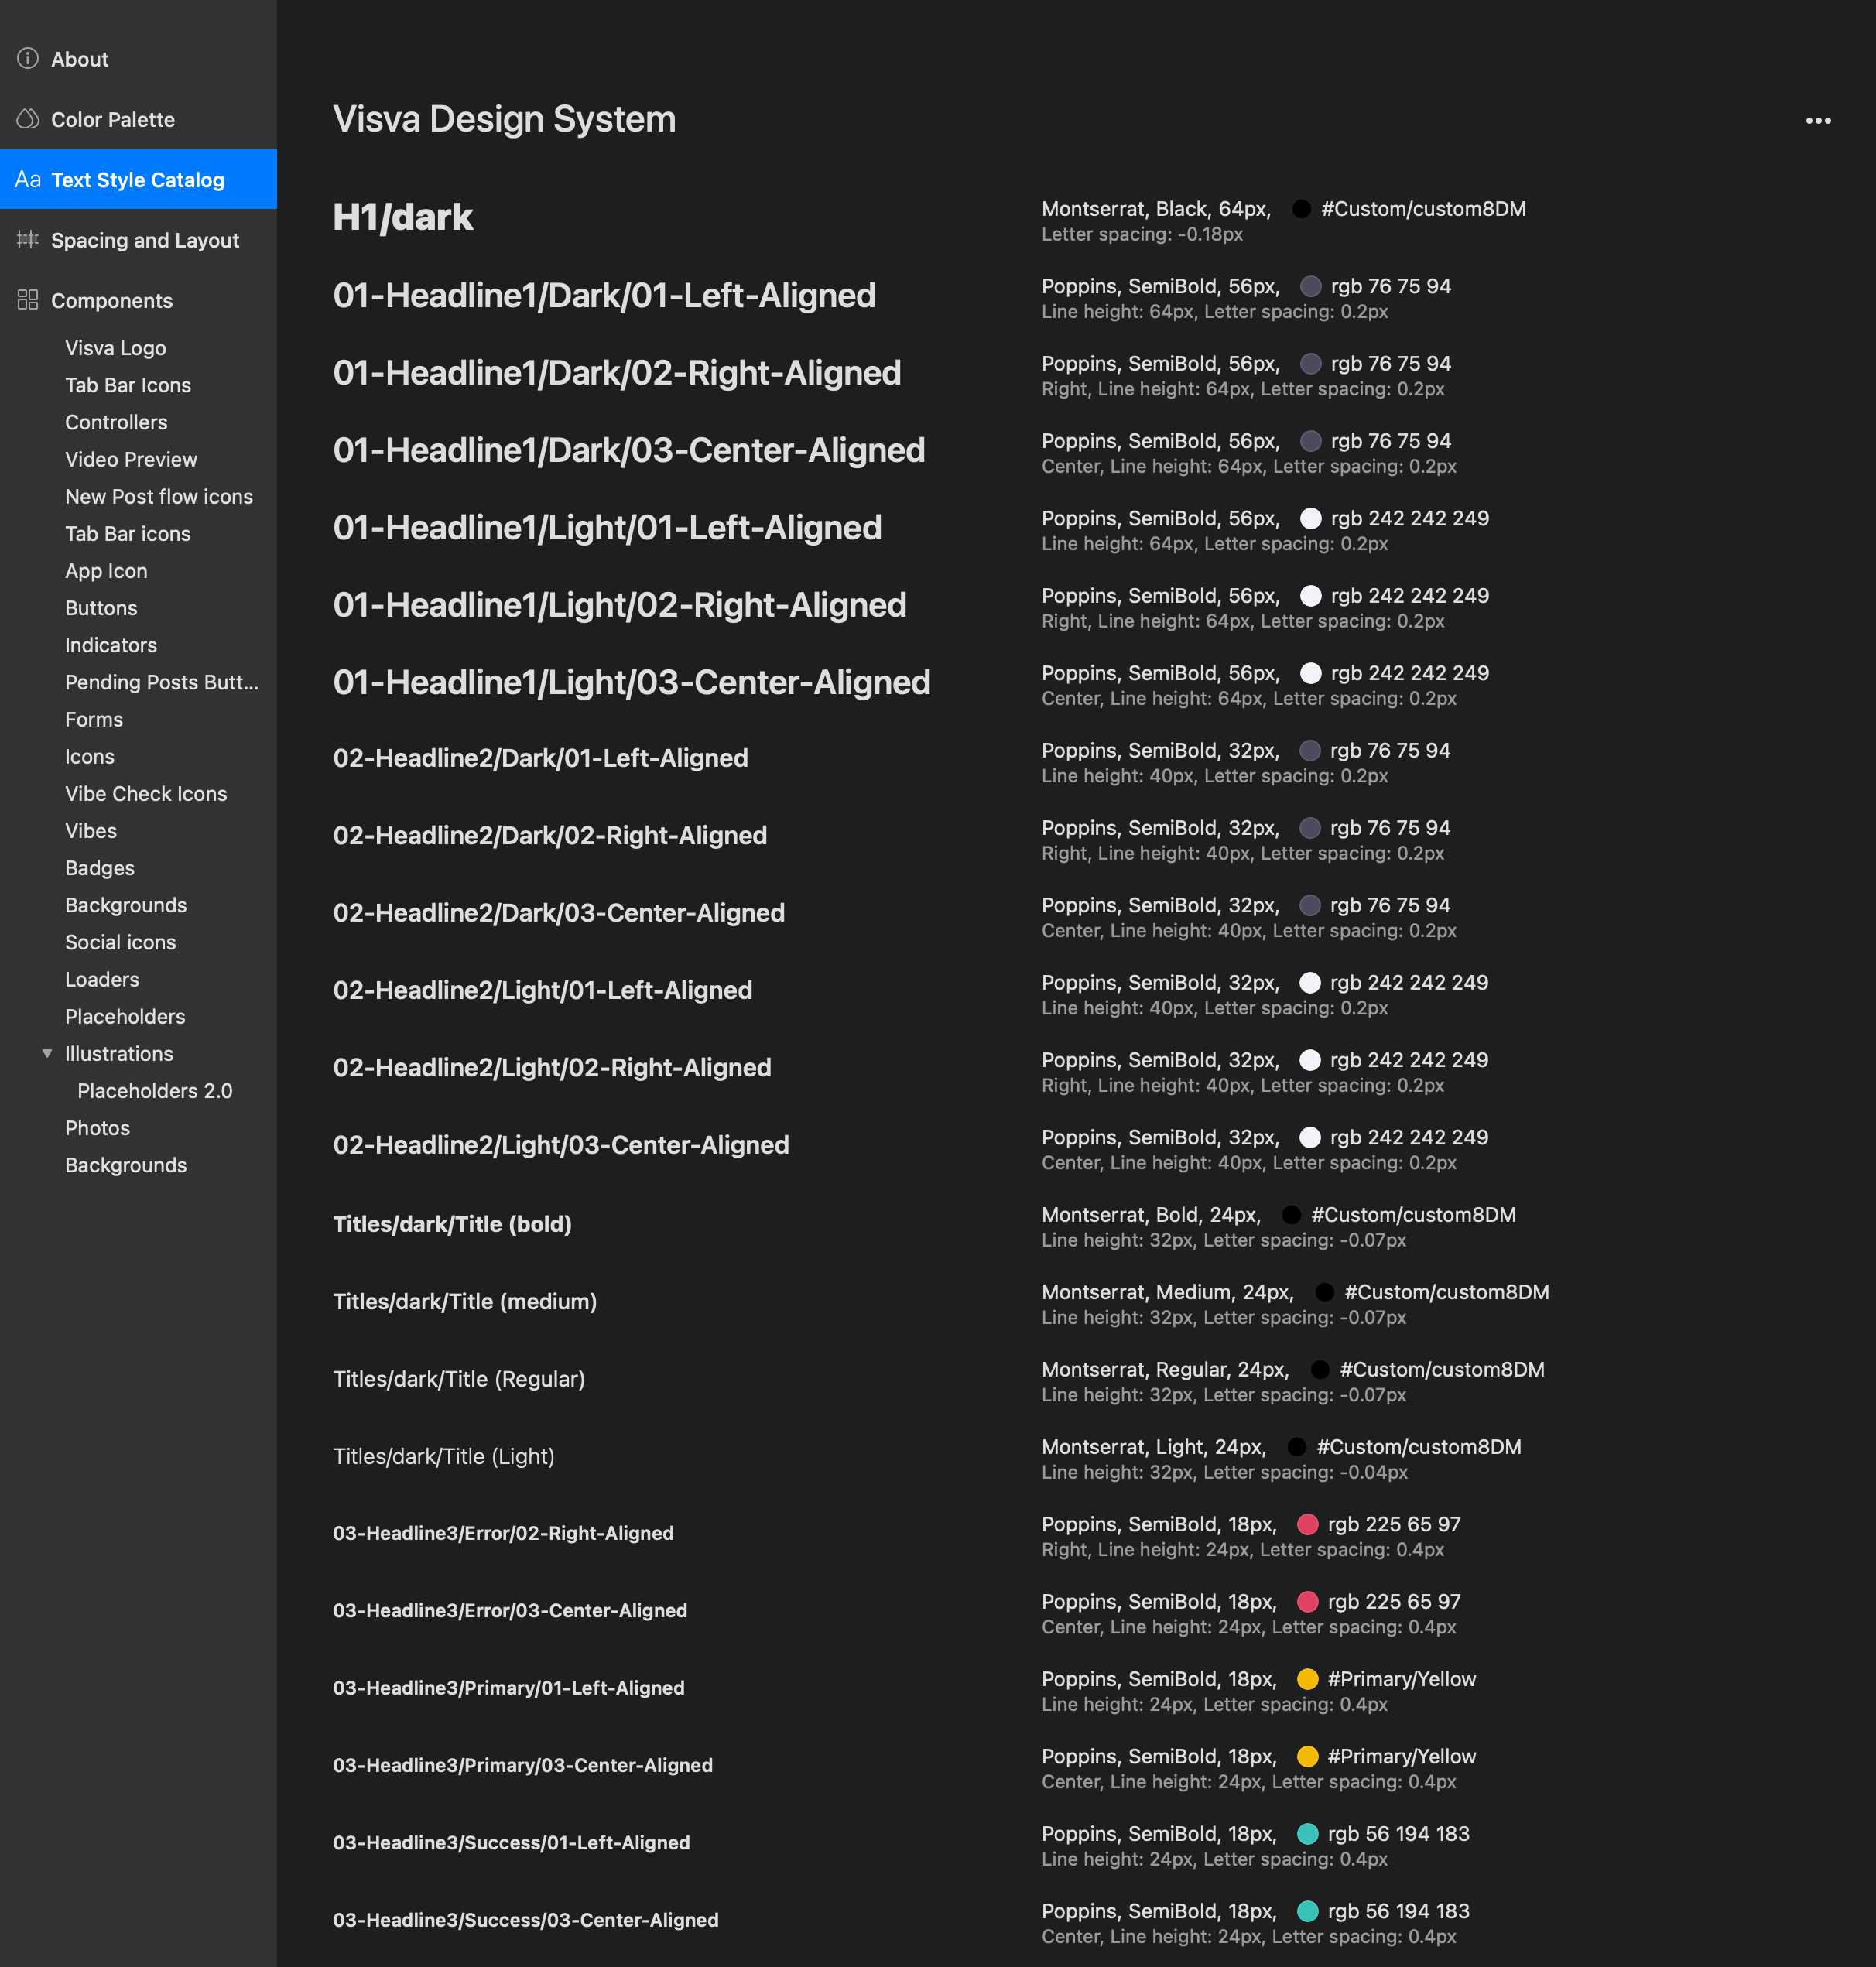
Task: Click the About info icon
Action: coord(28,59)
